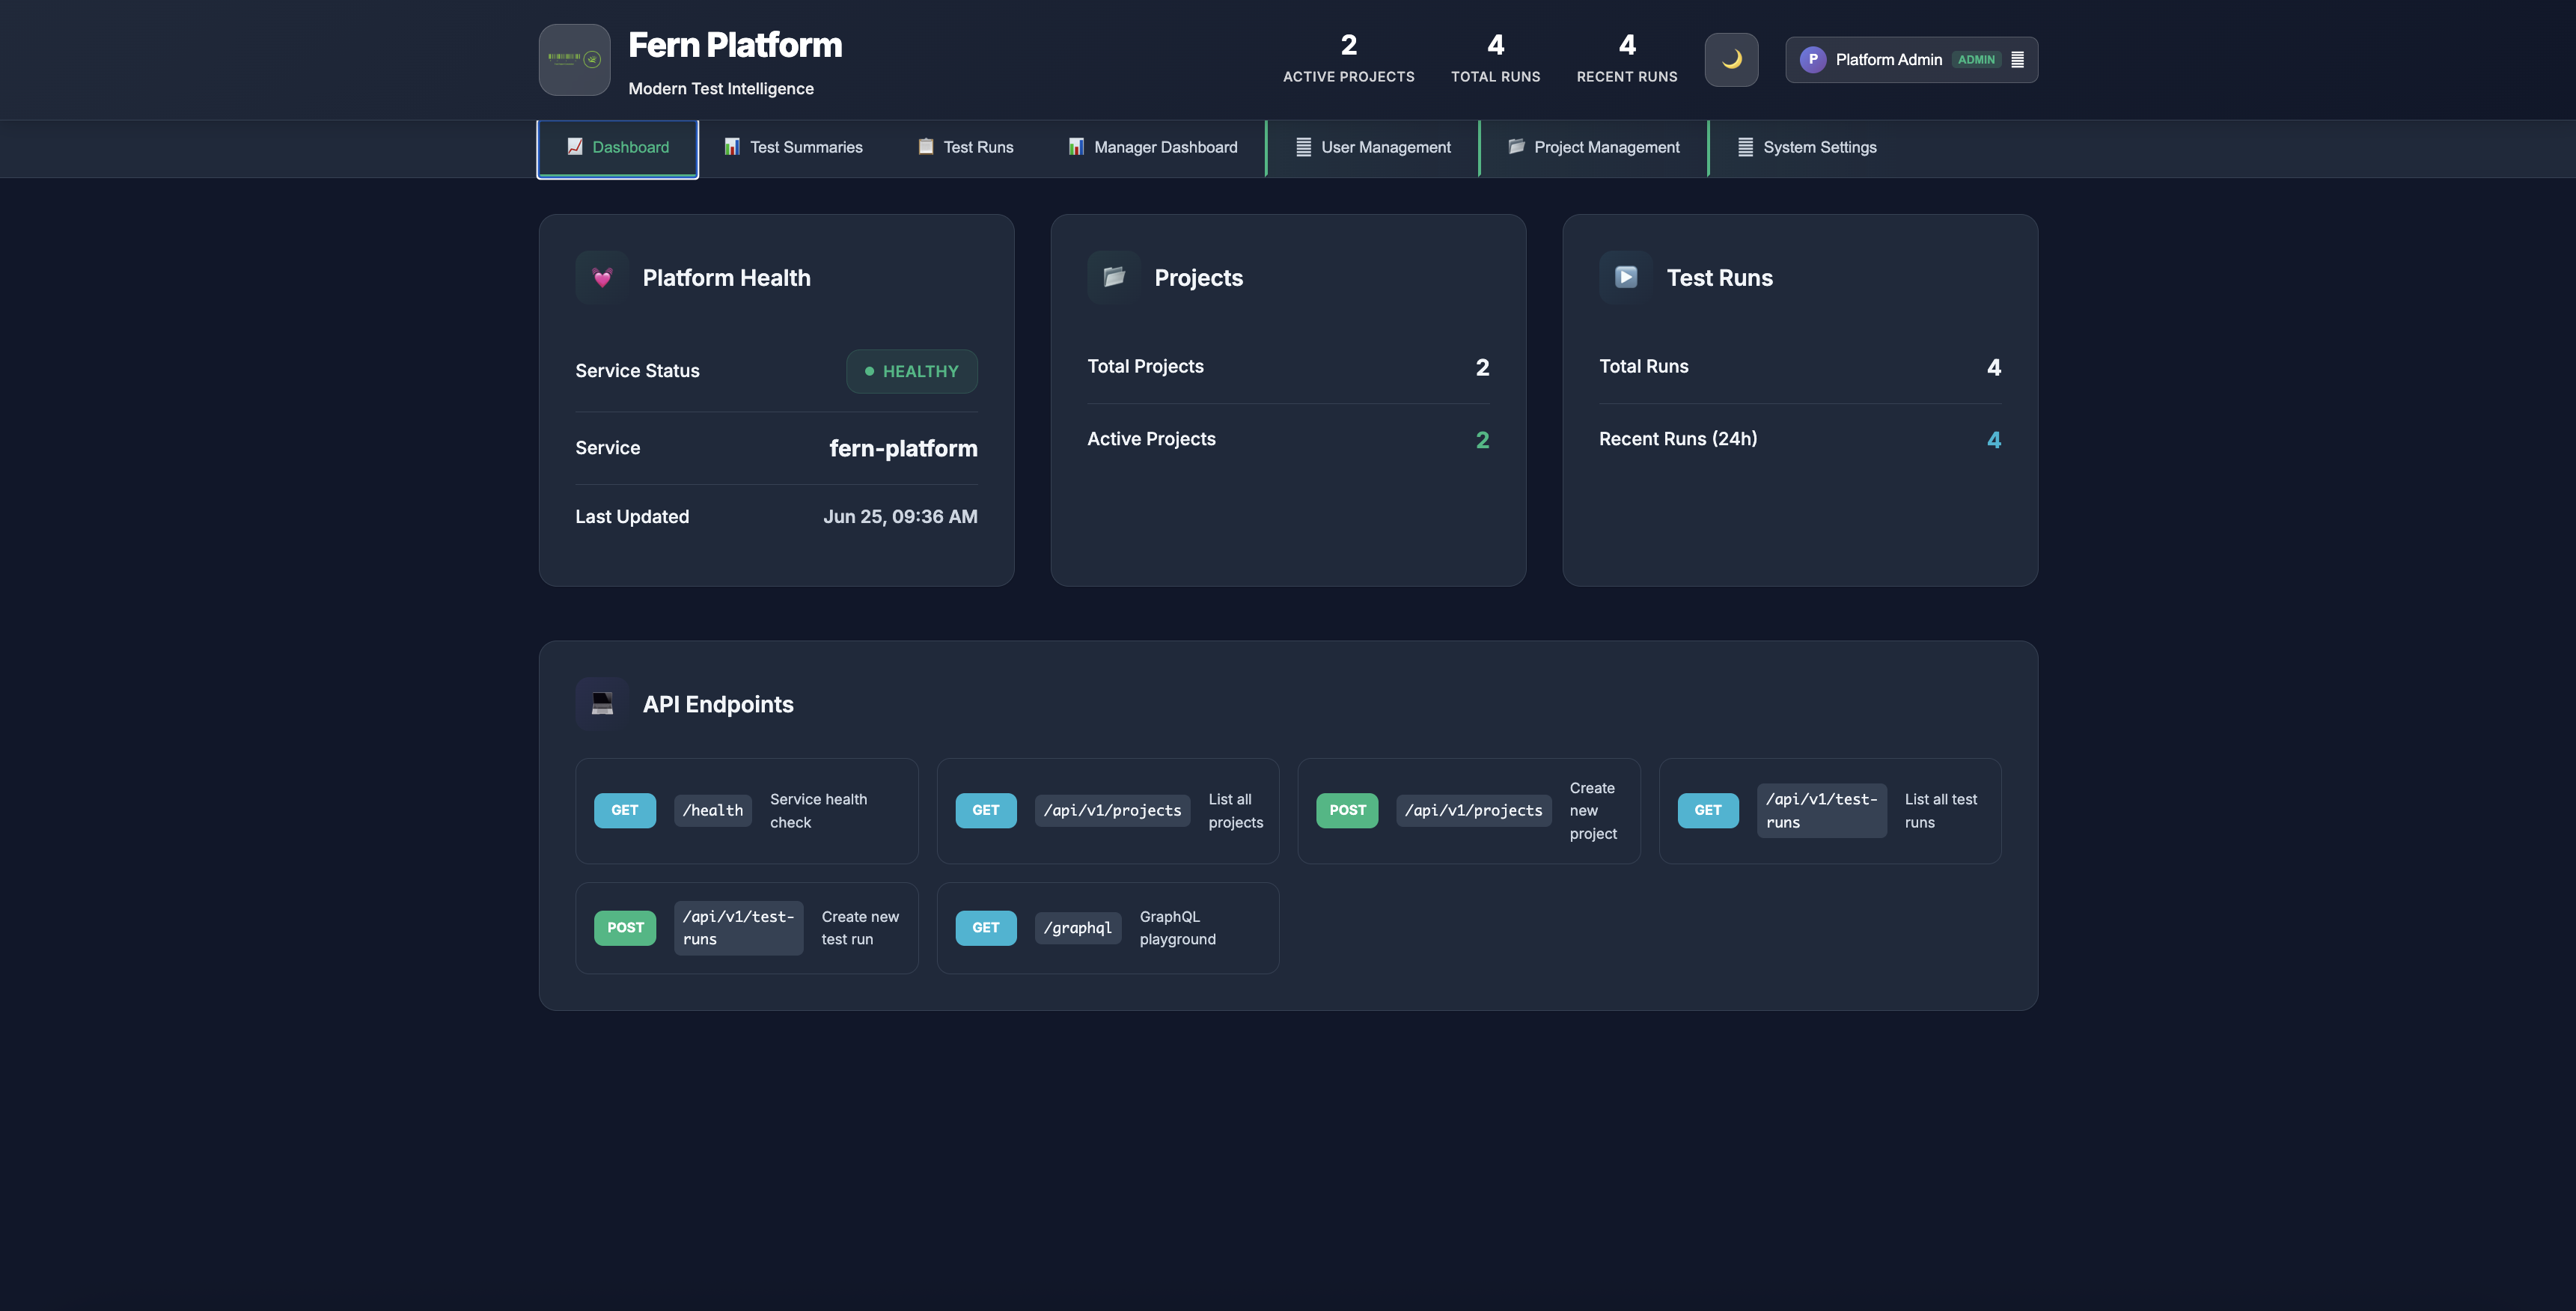Viewport: 2576px width, 1311px height.
Task: Switch to the Dashboard tab
Action: [618, 148]
